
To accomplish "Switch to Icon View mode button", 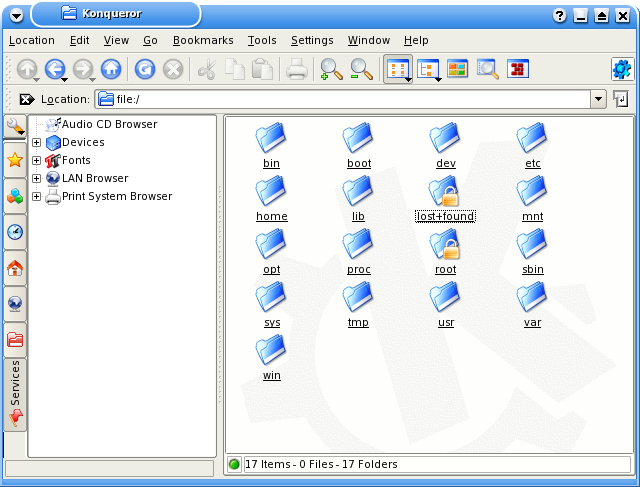I will (x=397, y=69).
